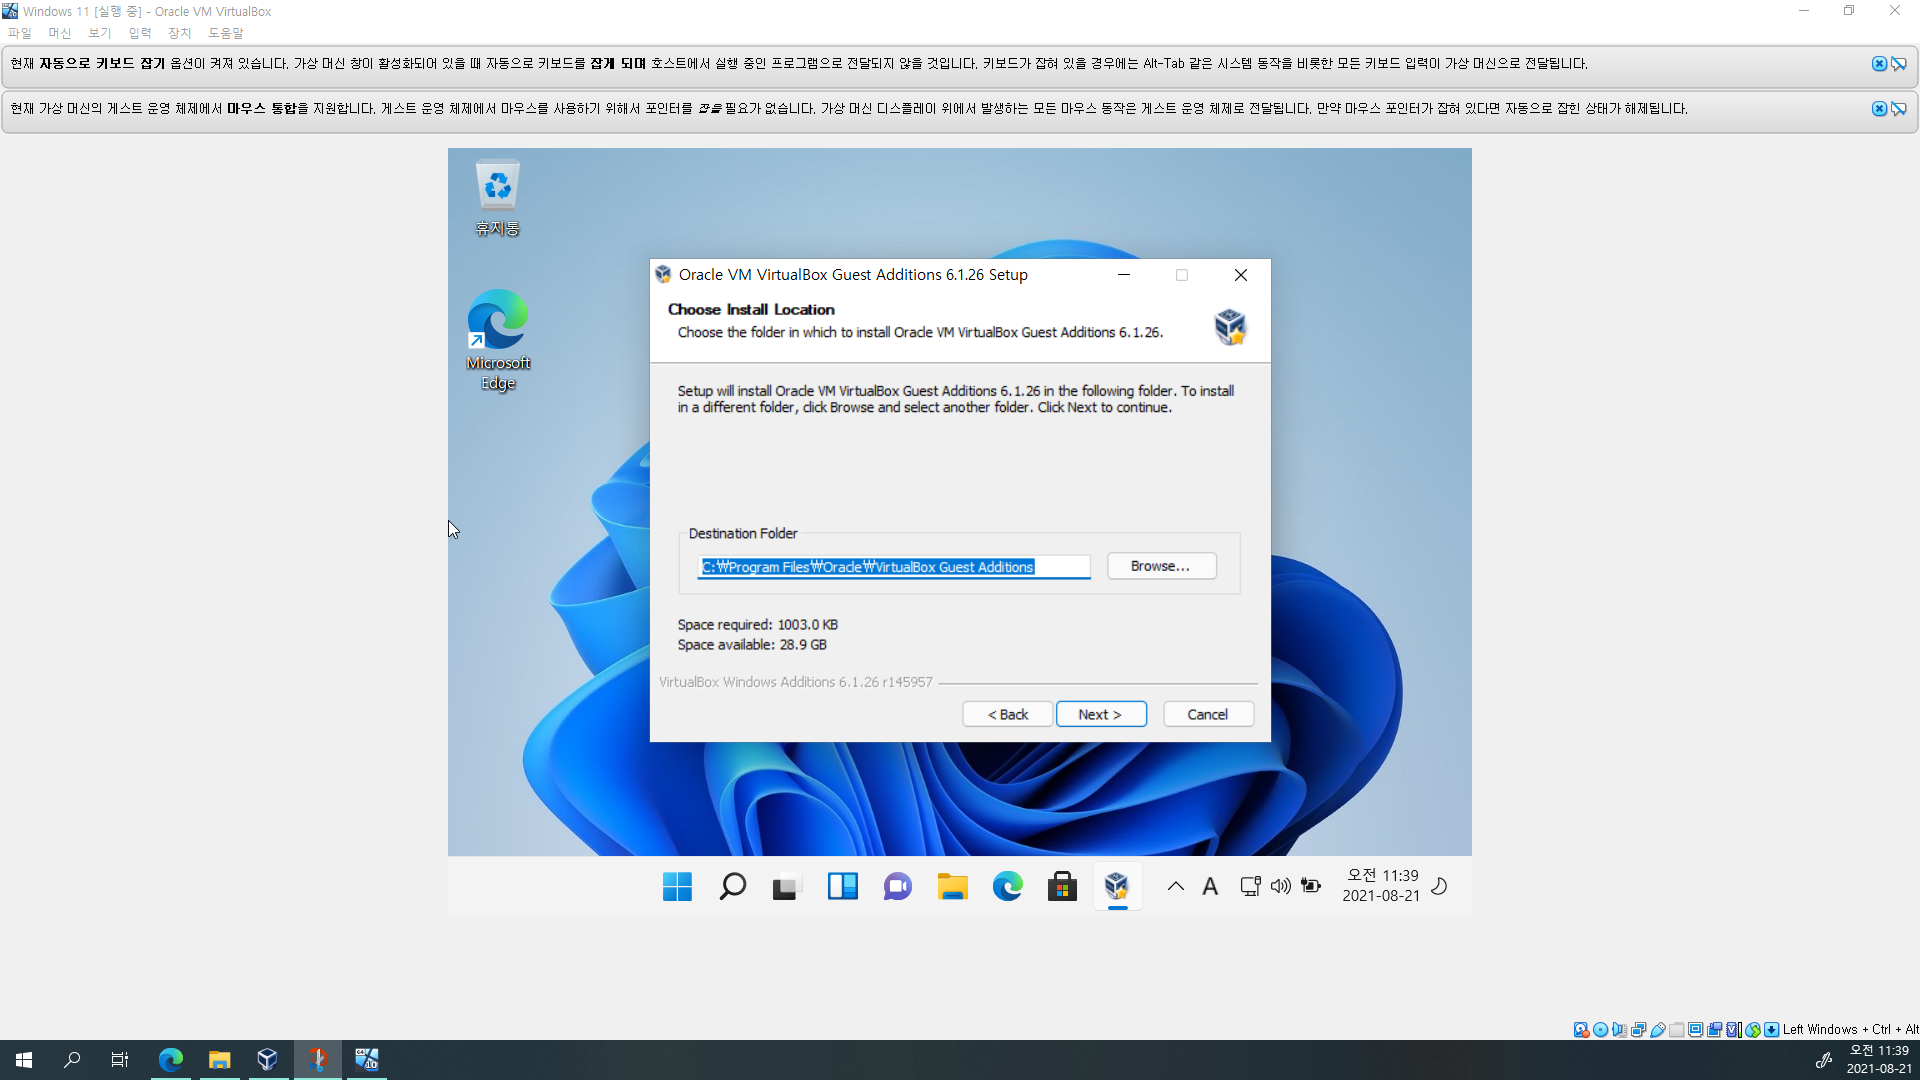The image size is (1920, 1080).
Task: Expand hidden system tray icons chevron
Action: coord(1176,886)
